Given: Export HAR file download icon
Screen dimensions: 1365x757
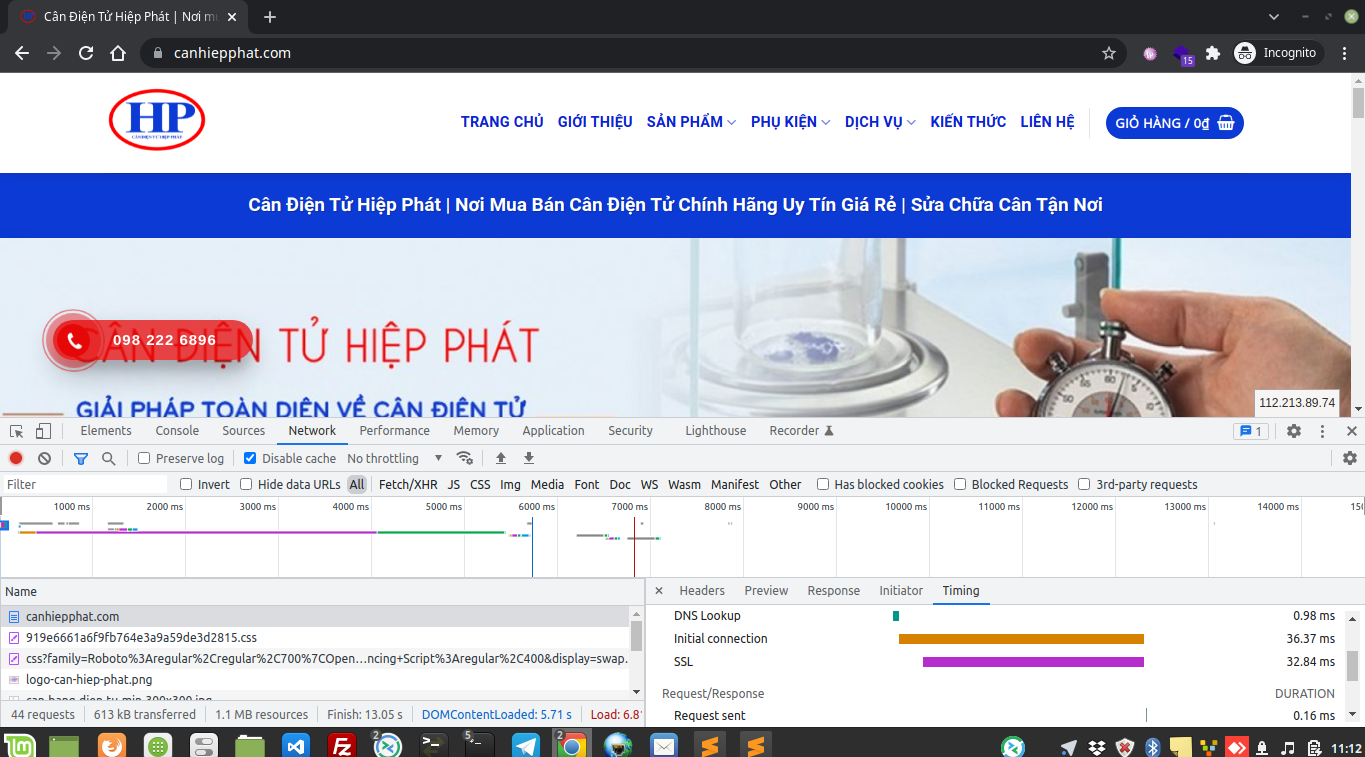Looking at the screenshot, I should pos(529,458).
